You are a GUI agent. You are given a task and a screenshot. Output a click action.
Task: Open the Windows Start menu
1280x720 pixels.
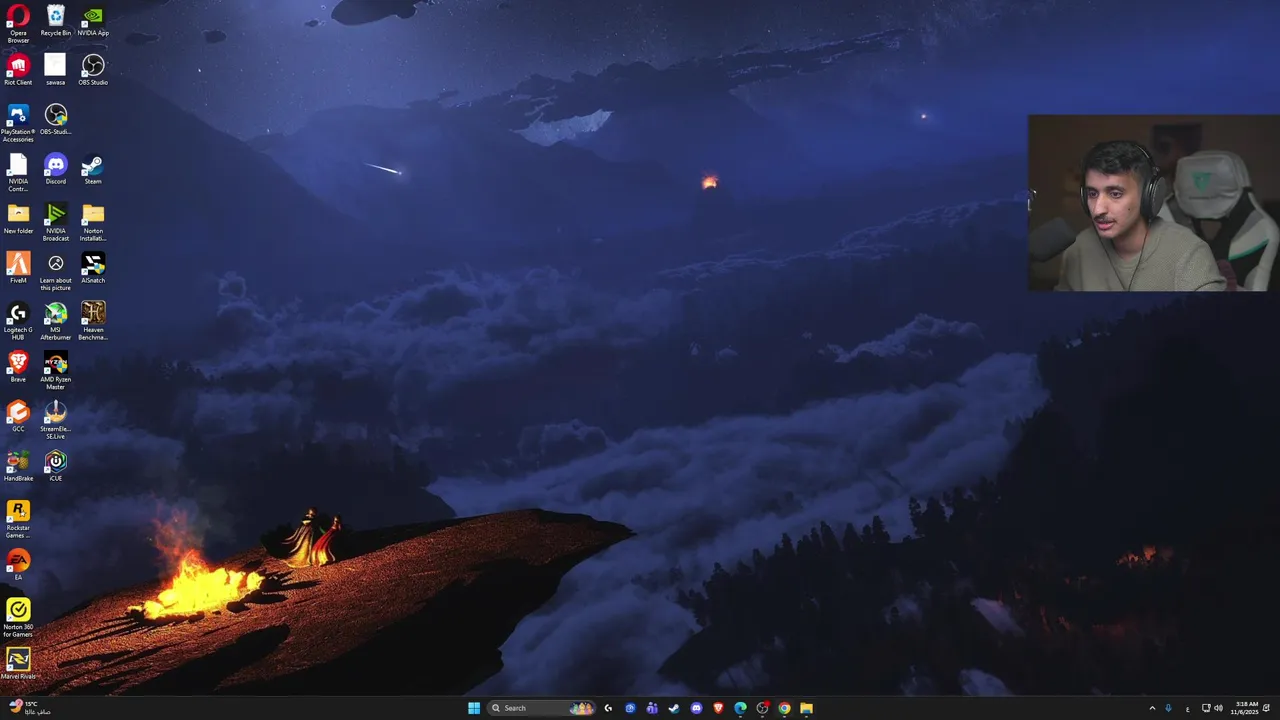point(474,708)
